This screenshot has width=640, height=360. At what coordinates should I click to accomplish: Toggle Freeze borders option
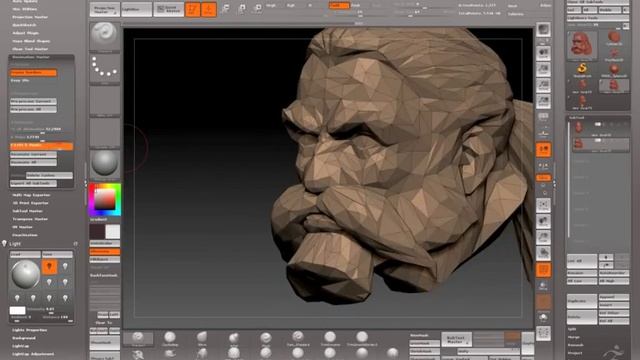tap(33, 73)
